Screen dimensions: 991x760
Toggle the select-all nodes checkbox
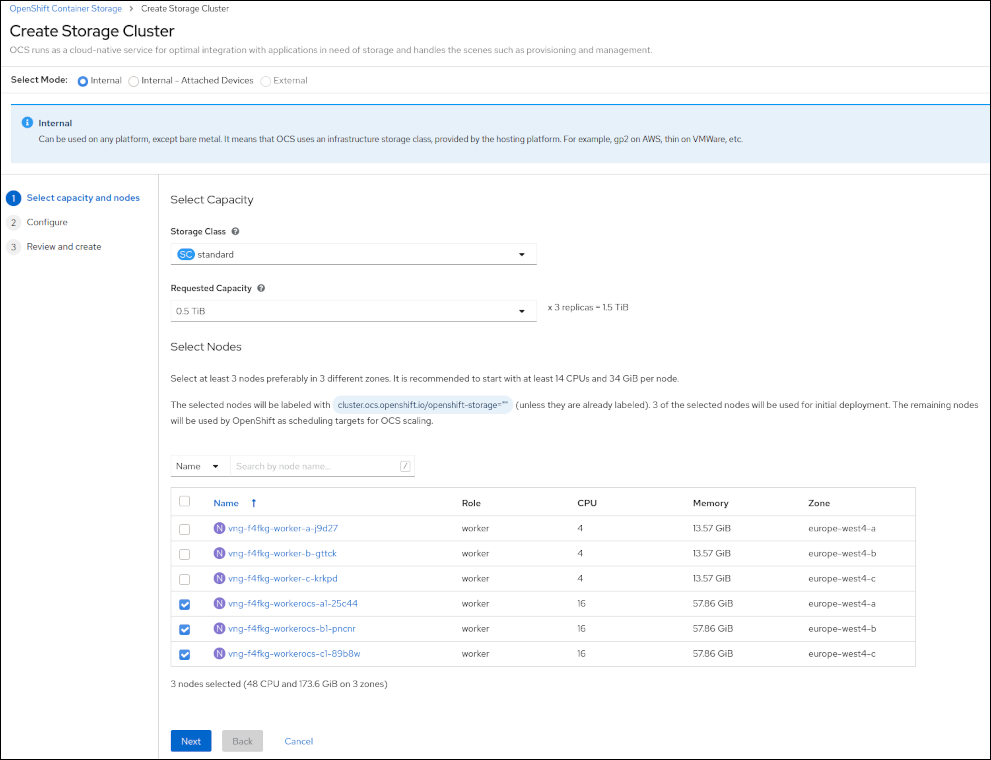(x=185, y=502)
